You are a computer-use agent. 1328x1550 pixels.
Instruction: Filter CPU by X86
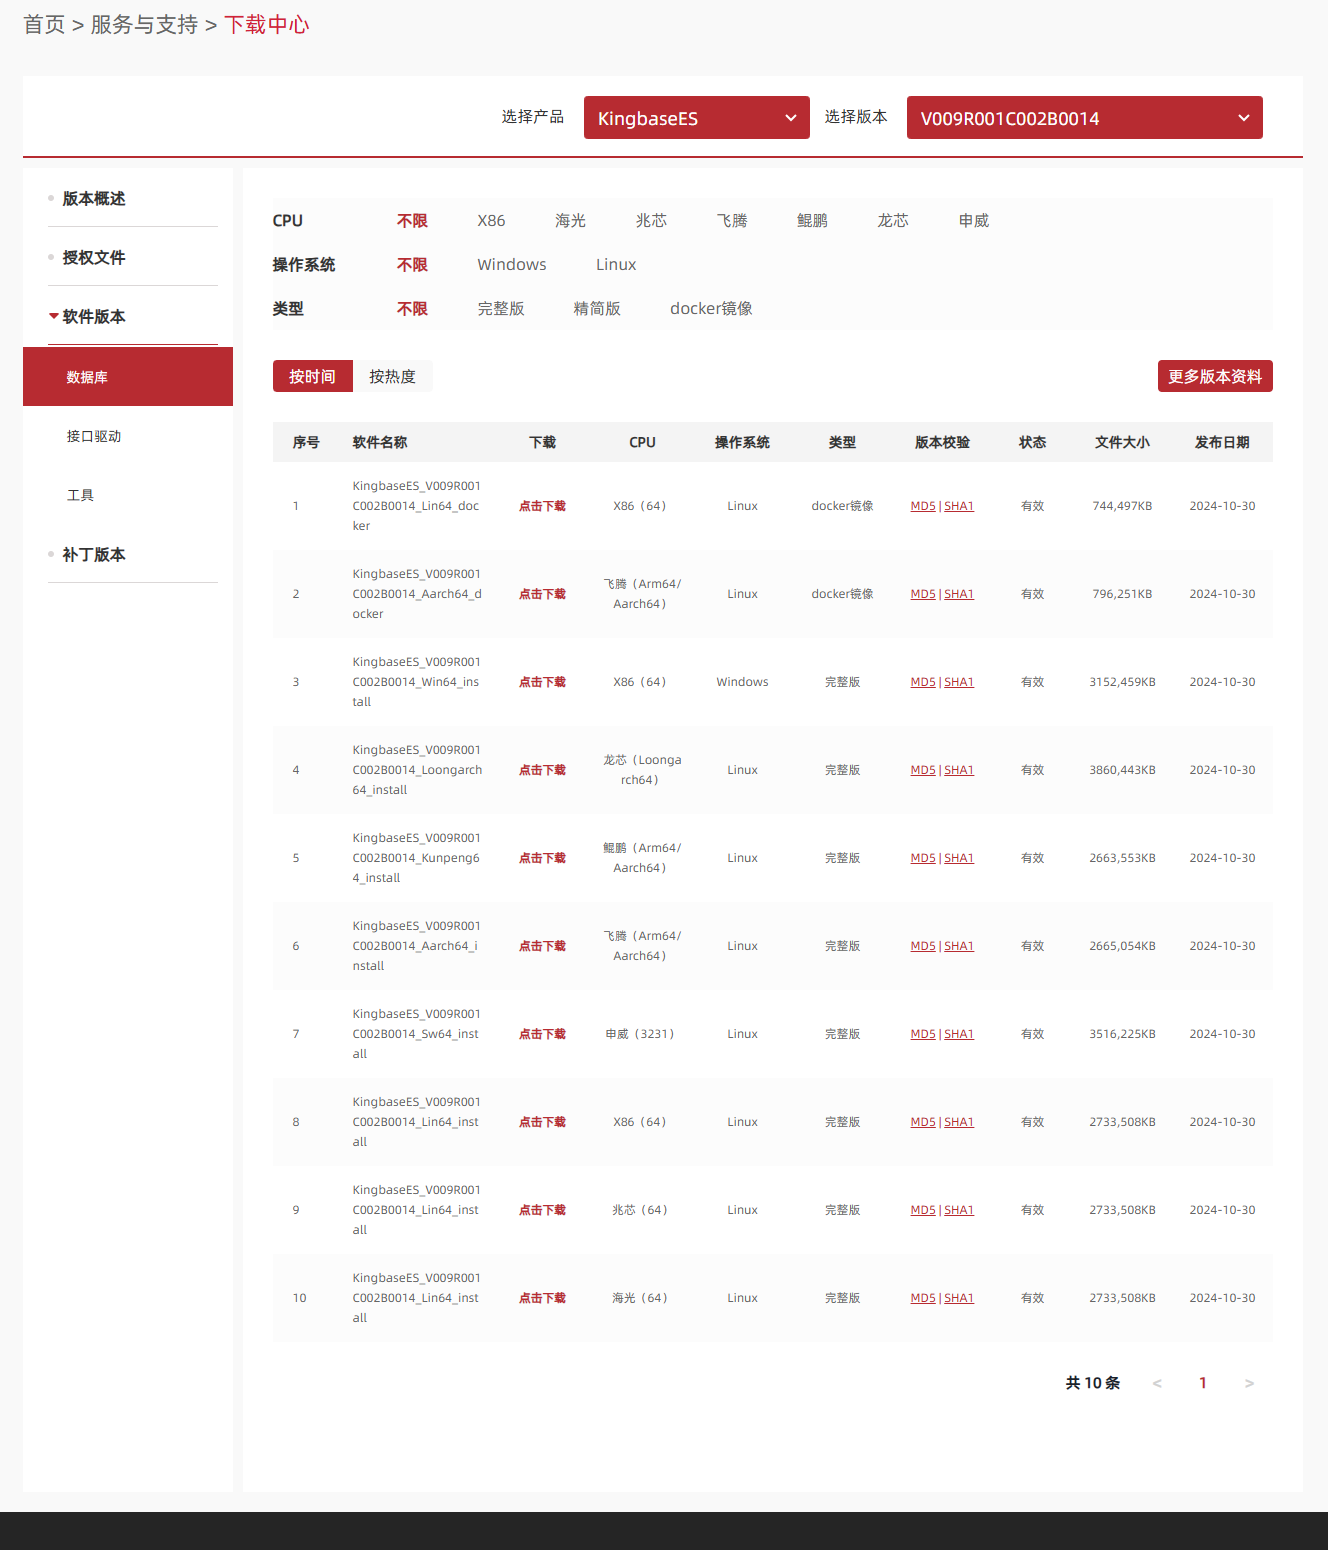point(491,220)
